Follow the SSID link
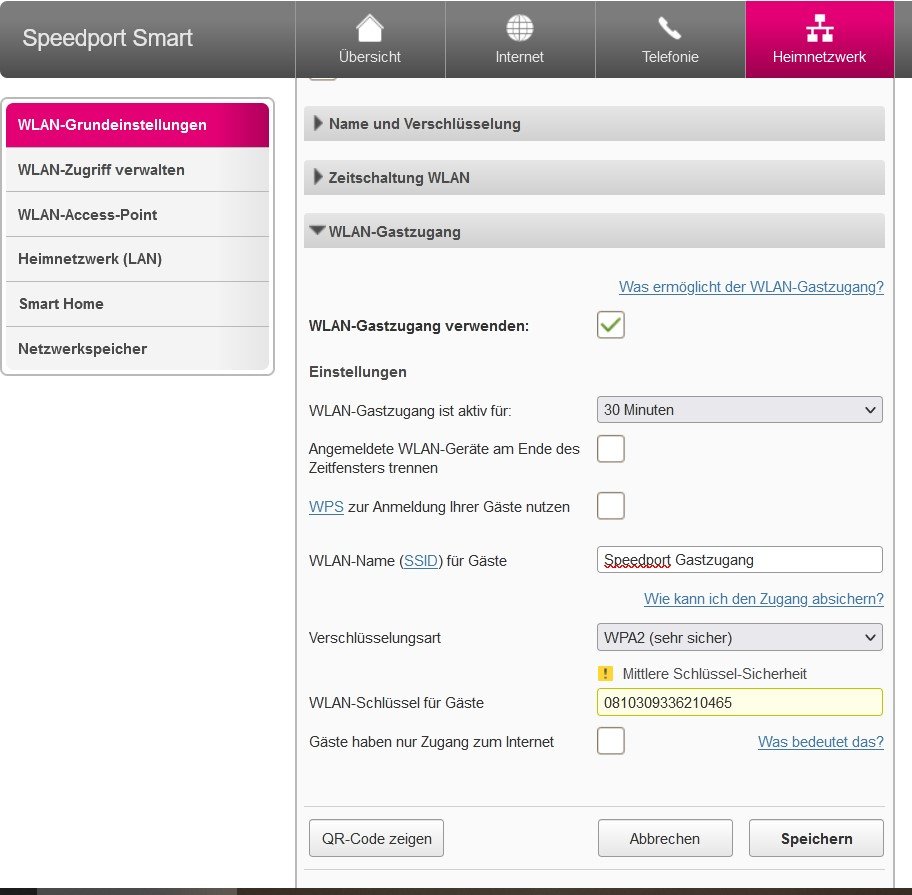 point(421,561)
